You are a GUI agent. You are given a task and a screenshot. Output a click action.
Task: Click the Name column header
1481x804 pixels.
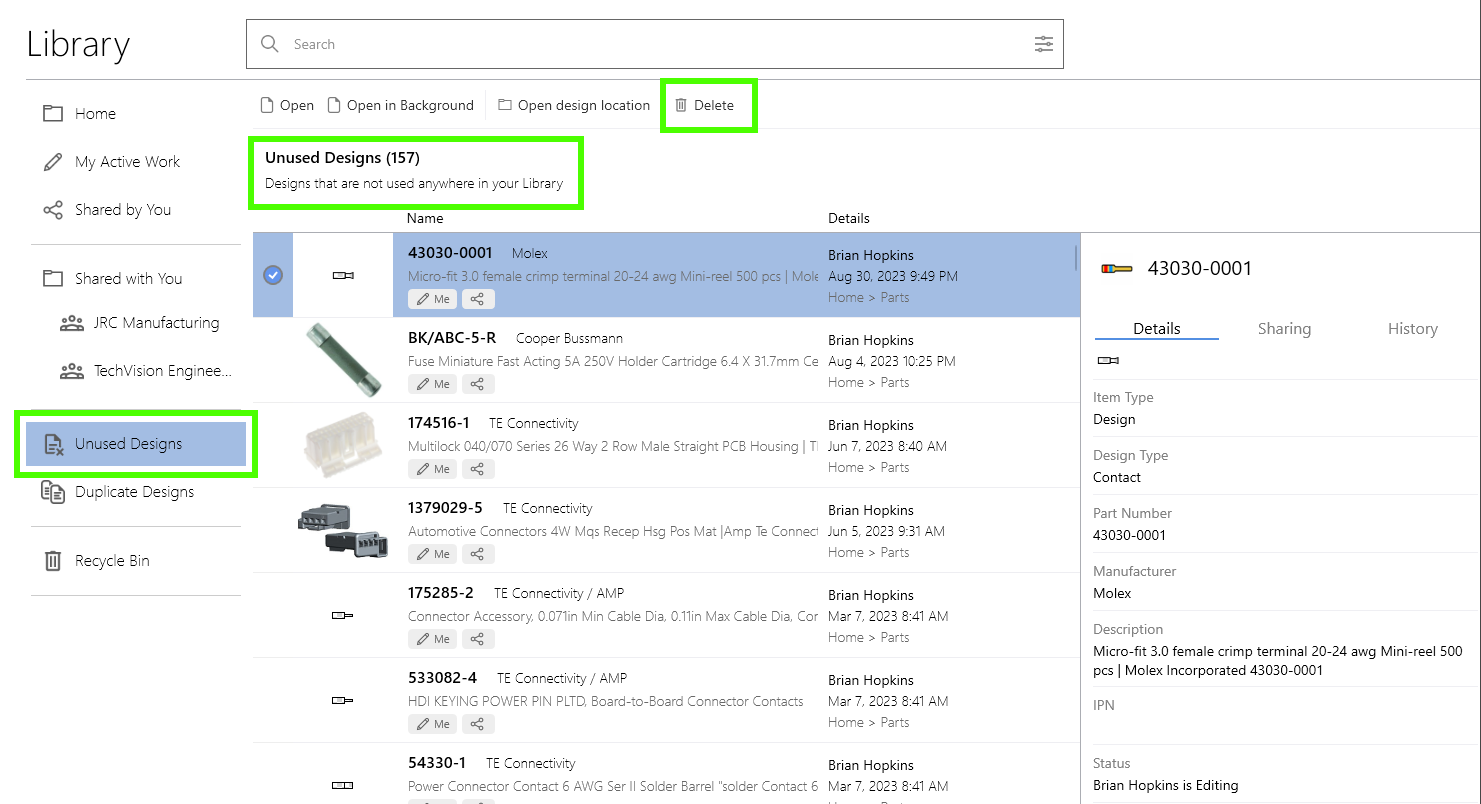425,218
